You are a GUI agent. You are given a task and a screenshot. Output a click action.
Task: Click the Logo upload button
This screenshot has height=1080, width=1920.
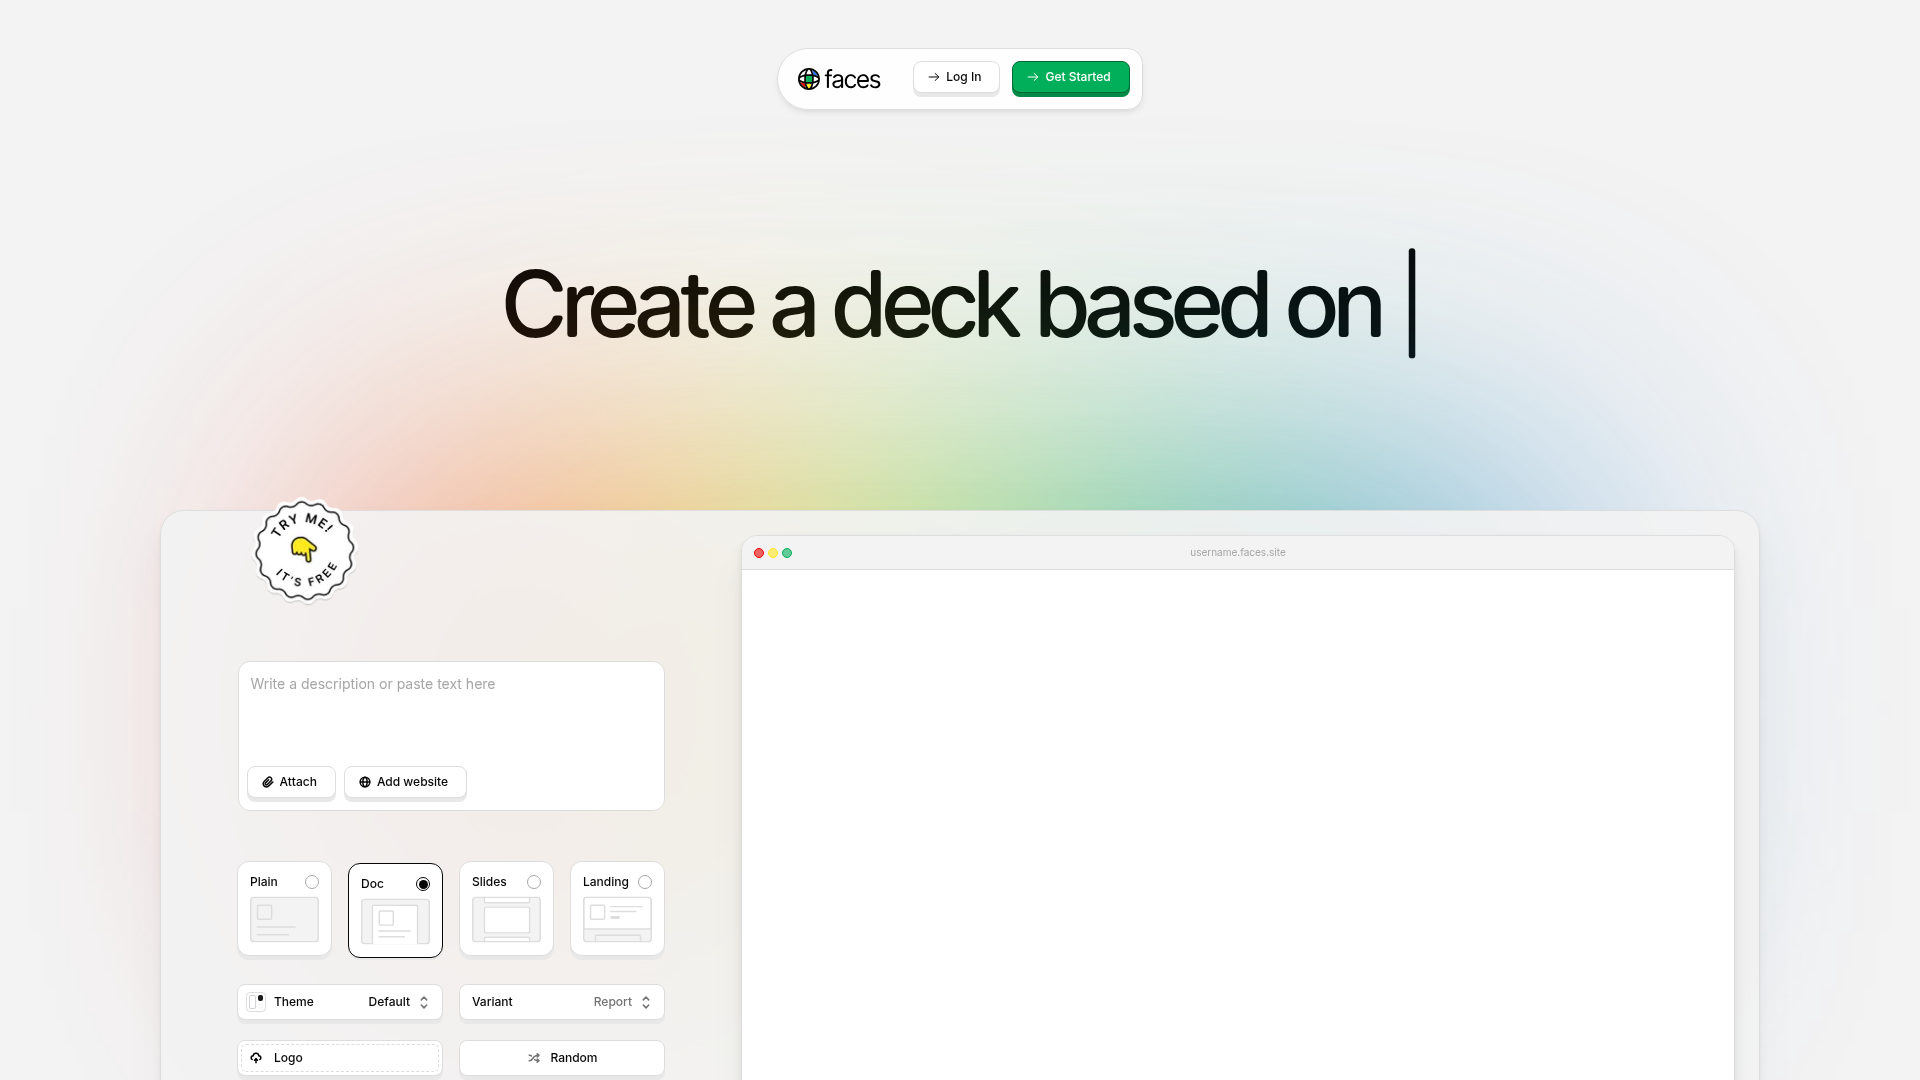340,1058
